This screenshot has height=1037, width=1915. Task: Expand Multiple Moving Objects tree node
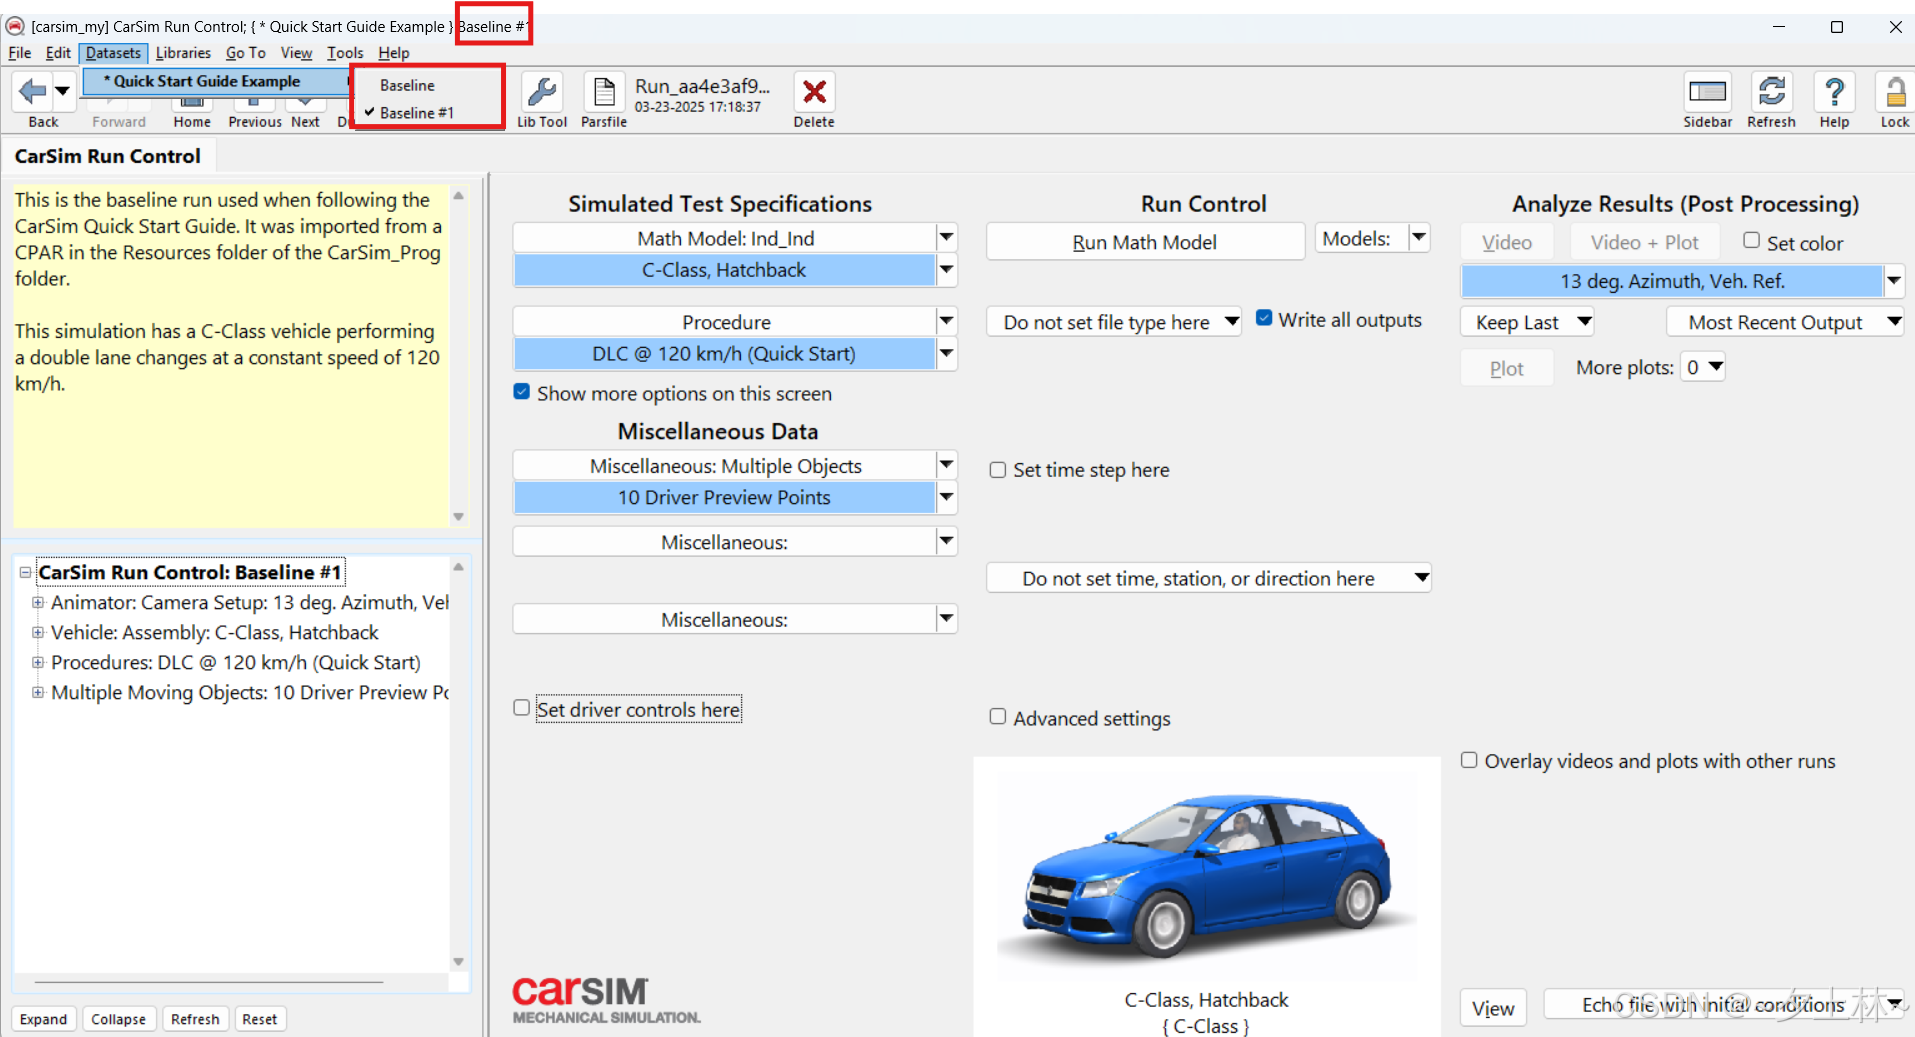(x=38, y=692)
